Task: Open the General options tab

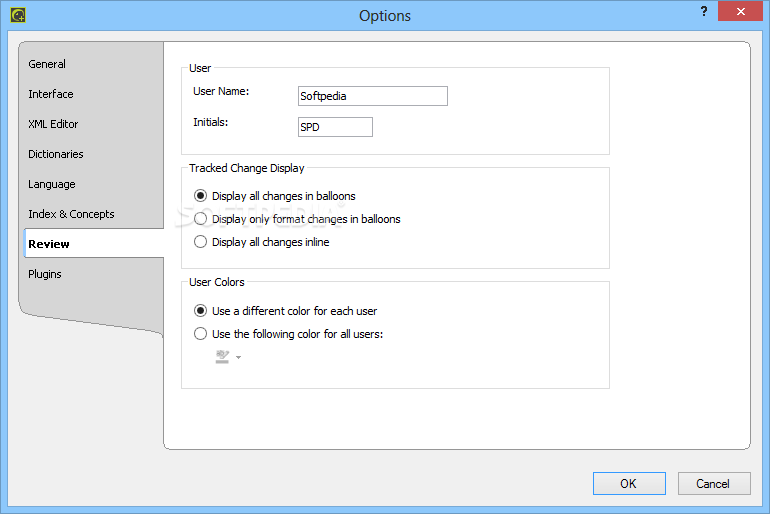Action: pos(47,64)
